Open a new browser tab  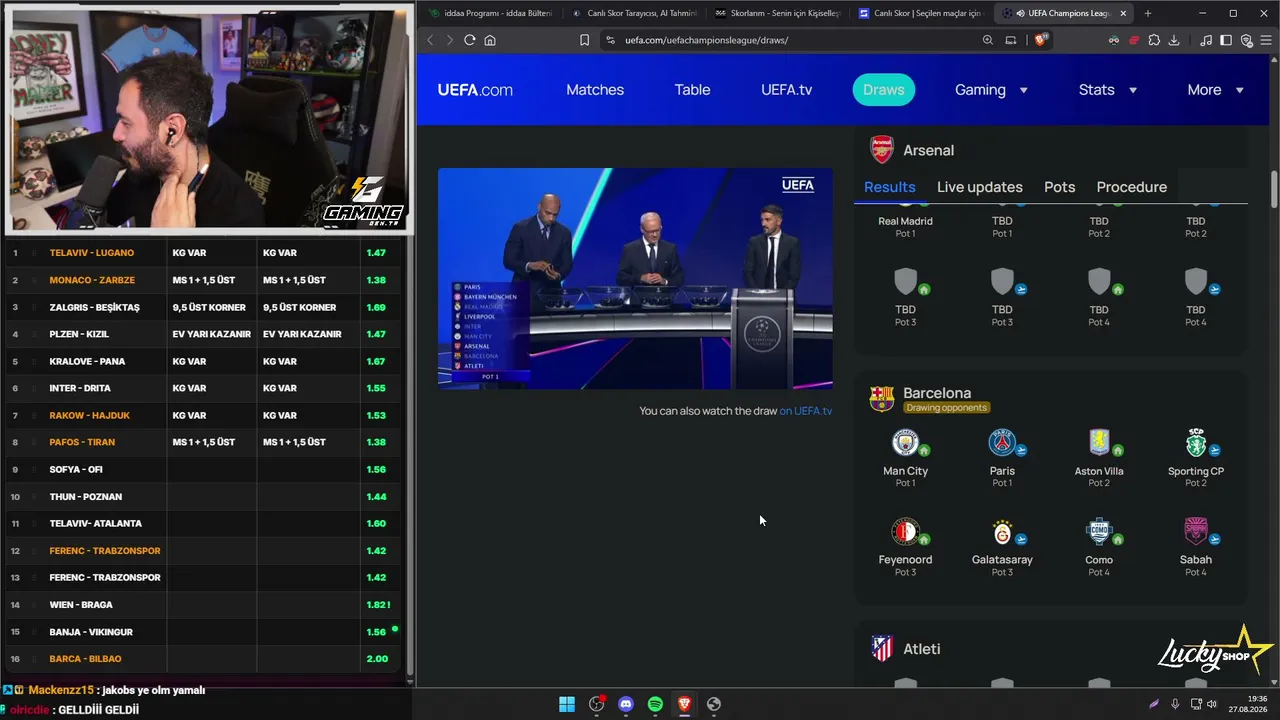[x=1147, y=13]
